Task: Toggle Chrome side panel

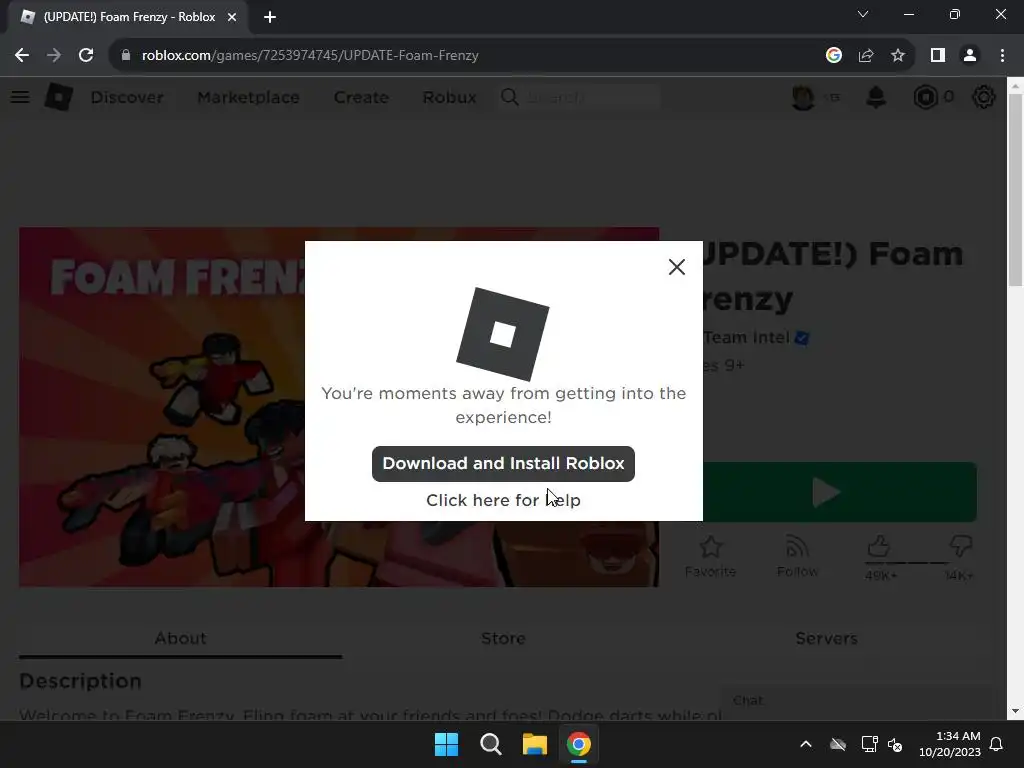Action: pos(938,56)
